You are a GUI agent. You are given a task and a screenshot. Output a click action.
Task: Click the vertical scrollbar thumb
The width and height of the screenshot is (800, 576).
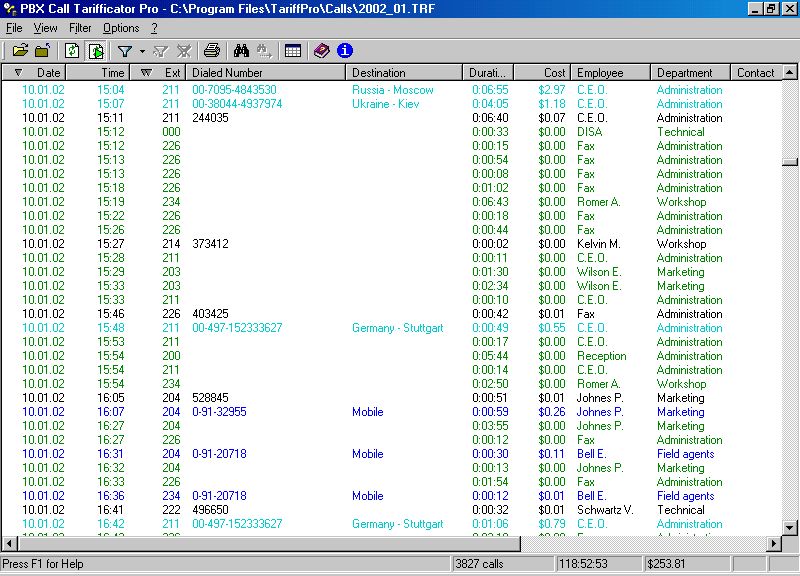(790, 162)
